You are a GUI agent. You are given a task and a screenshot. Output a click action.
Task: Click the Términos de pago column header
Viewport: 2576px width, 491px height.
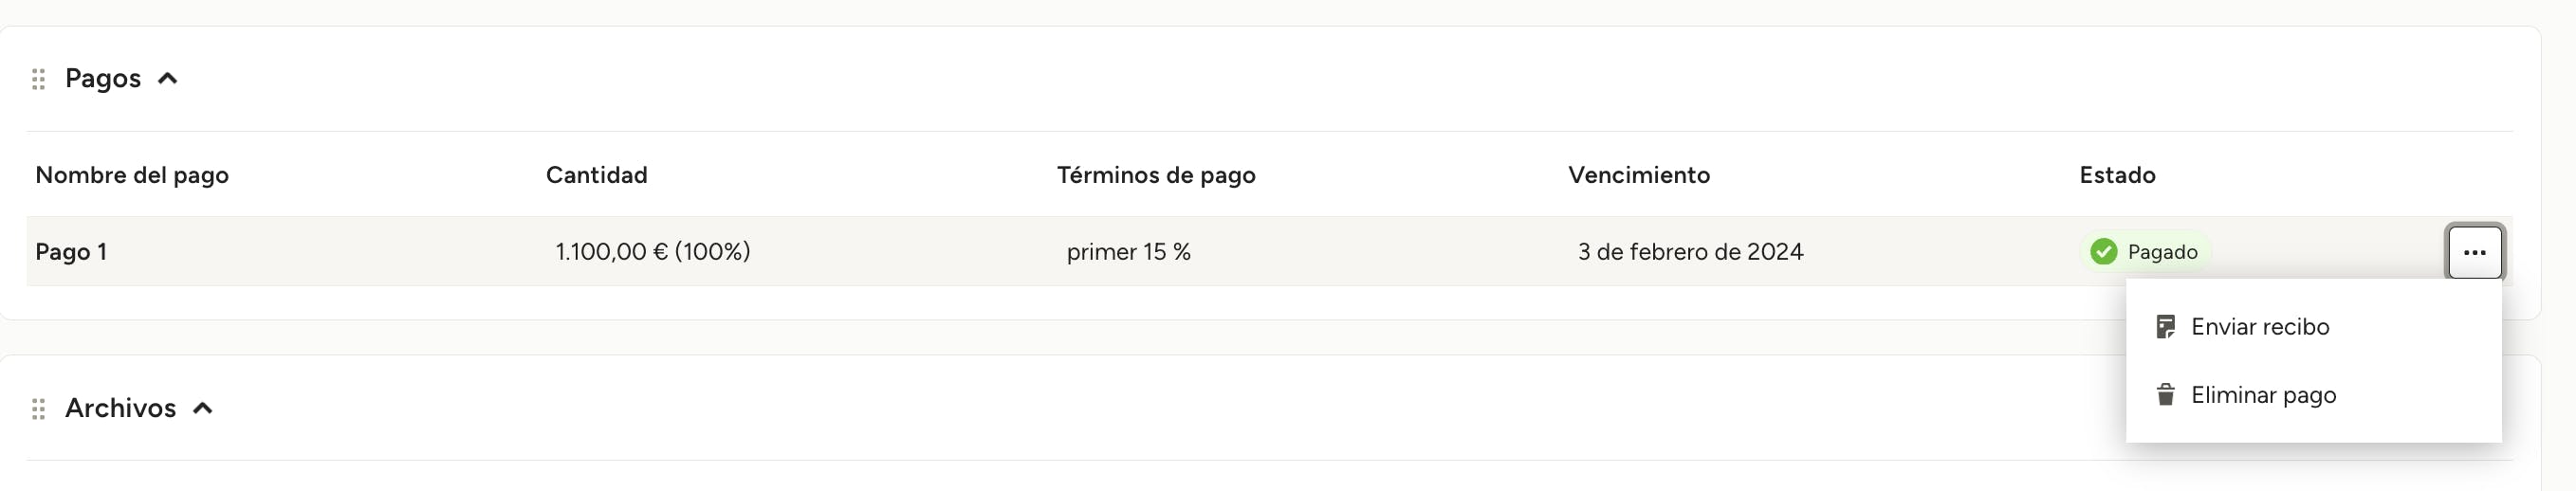(x=1155, y=175)
